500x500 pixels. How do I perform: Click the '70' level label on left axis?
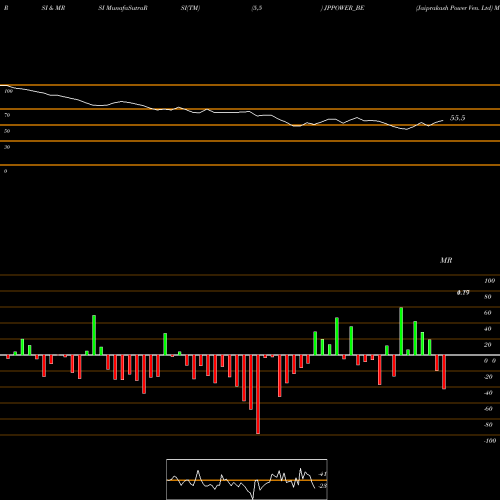(x=7, y=115)
